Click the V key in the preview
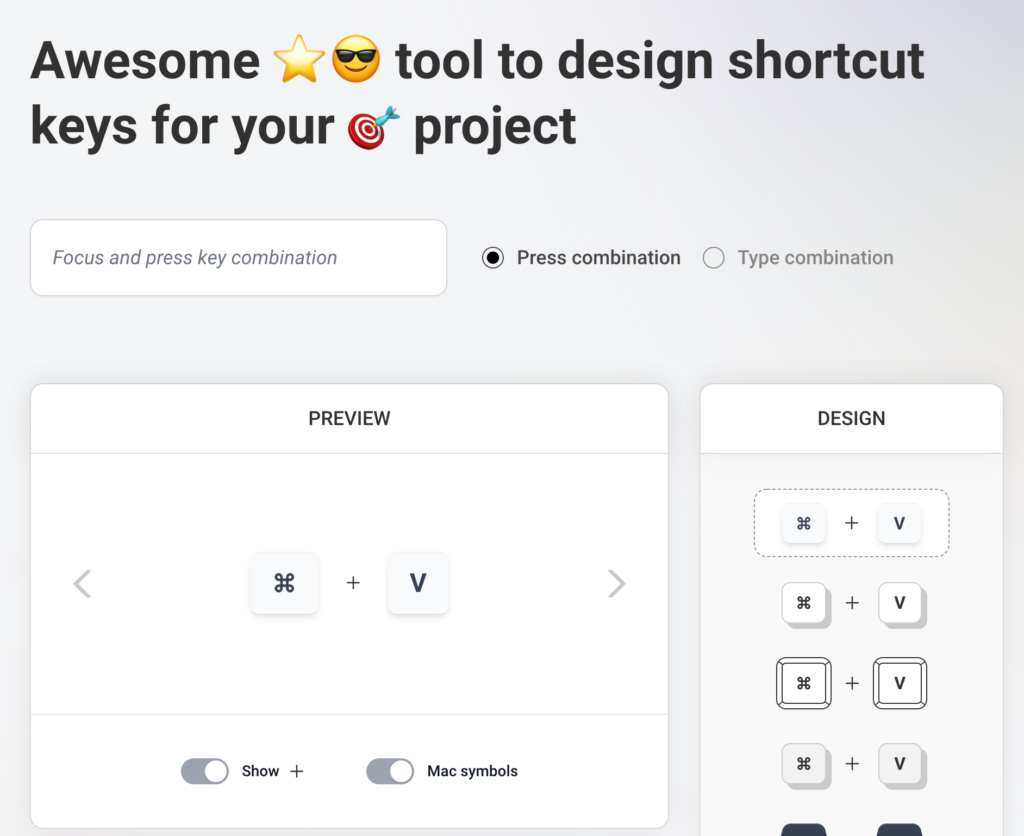This screenshot has height=836, width=1024. pyautogui.click(x=418, y=583)
